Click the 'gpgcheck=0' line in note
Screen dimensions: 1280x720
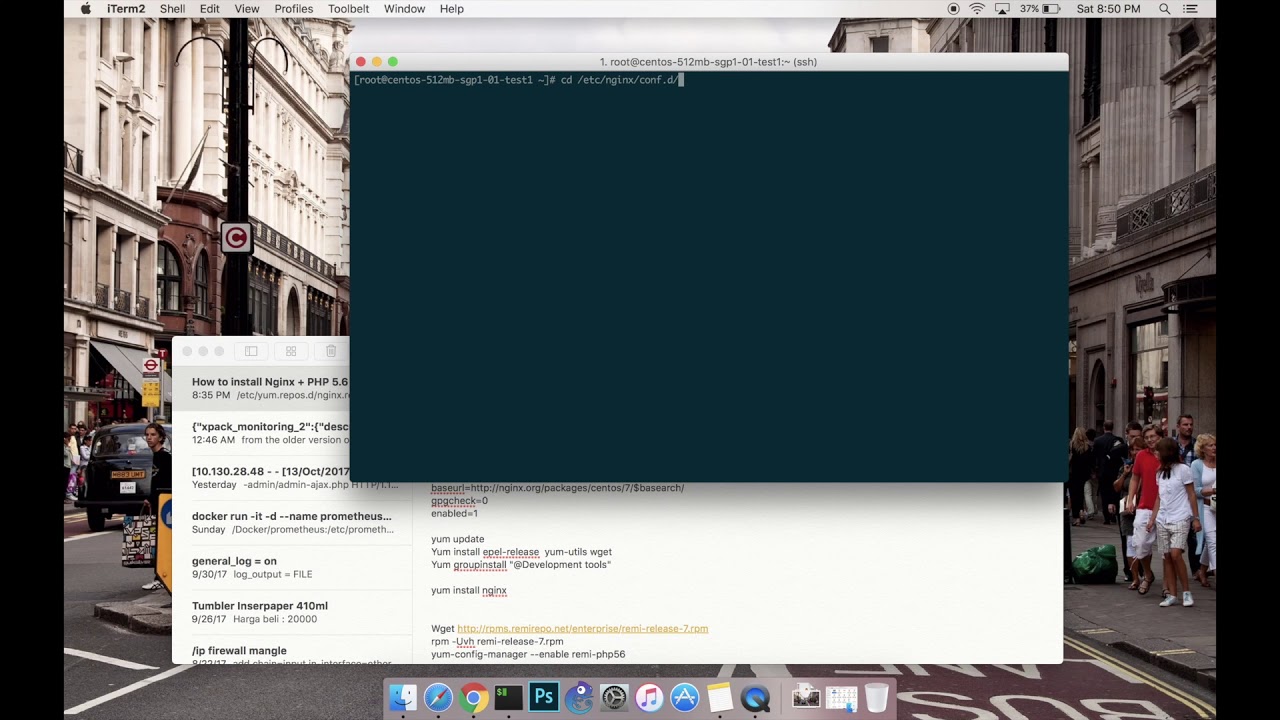coord(459,501)
